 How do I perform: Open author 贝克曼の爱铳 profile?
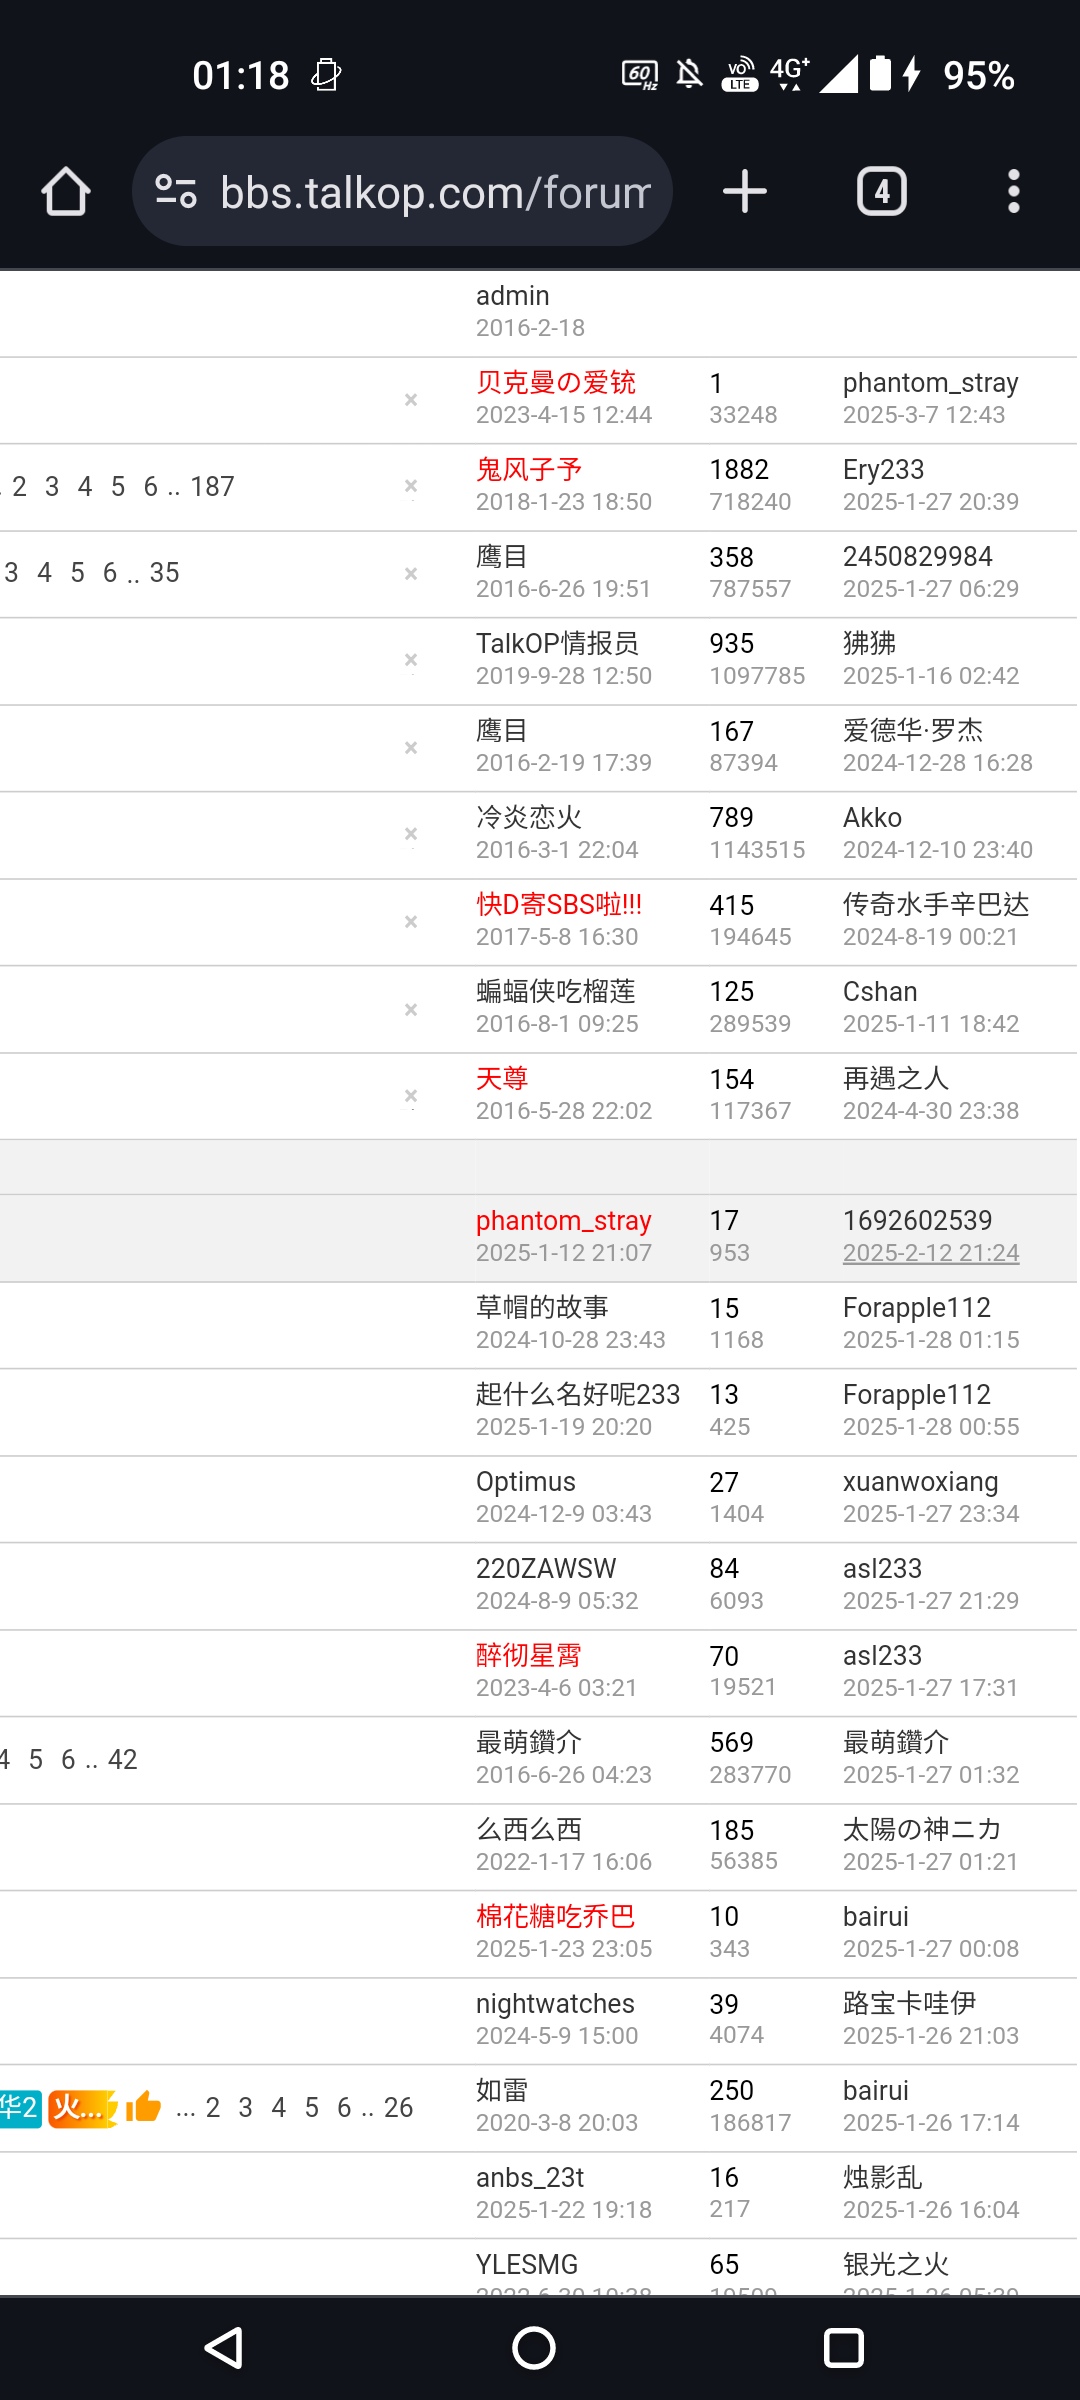coord(556,382)
